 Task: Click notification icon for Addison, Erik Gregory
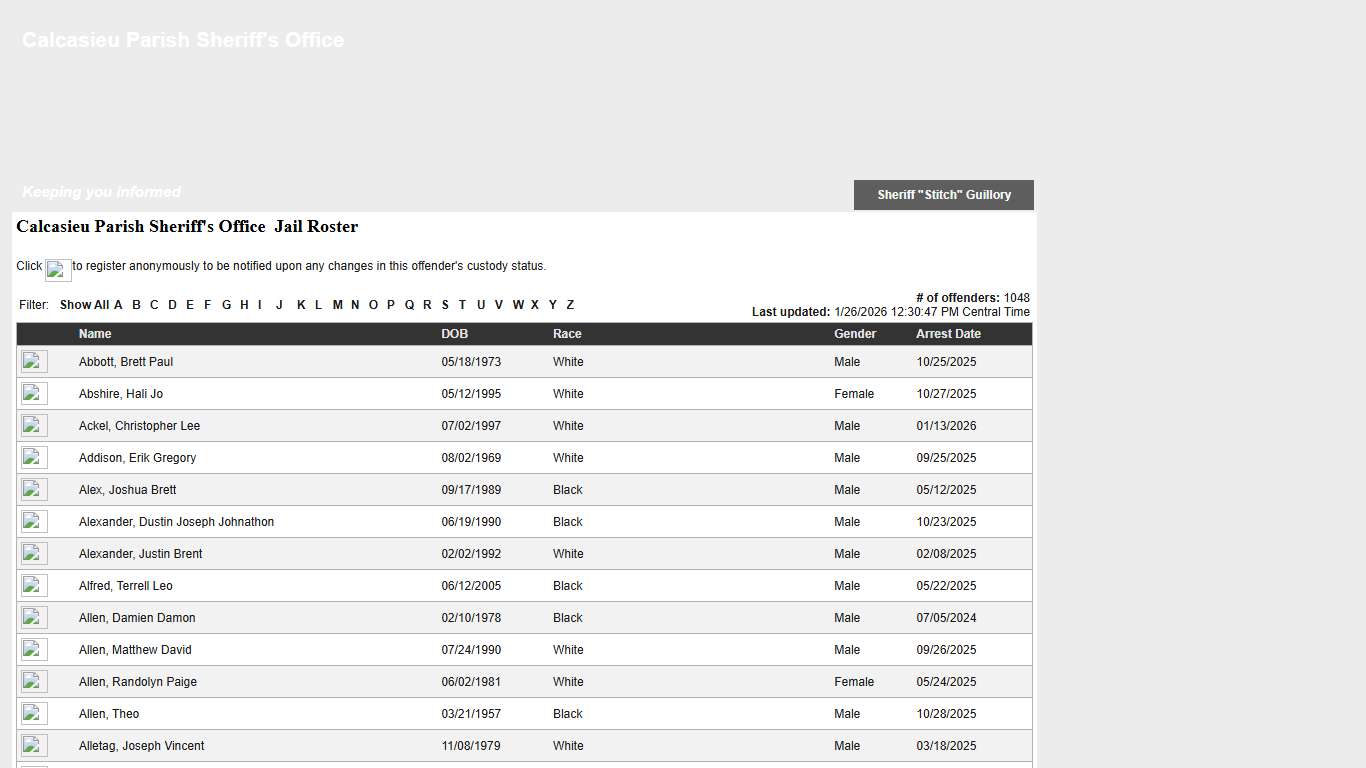pos(34,458)
